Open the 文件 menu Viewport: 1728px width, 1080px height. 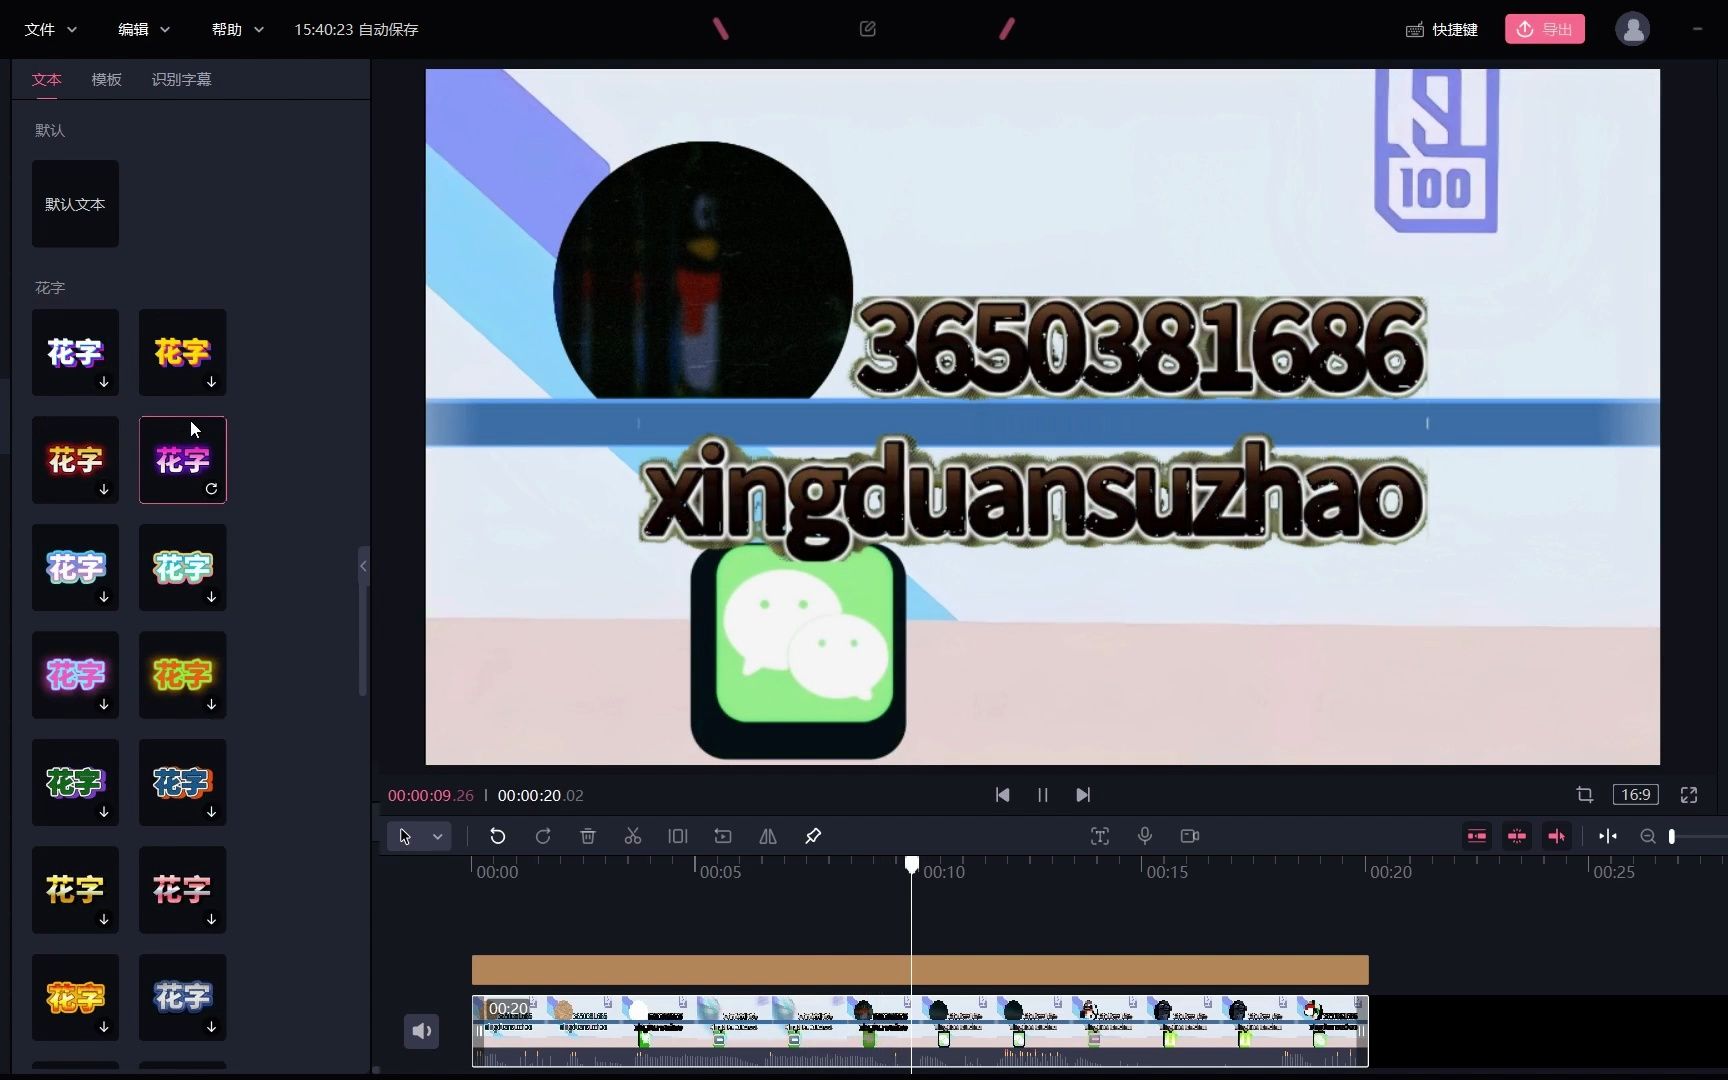point(51,29)
